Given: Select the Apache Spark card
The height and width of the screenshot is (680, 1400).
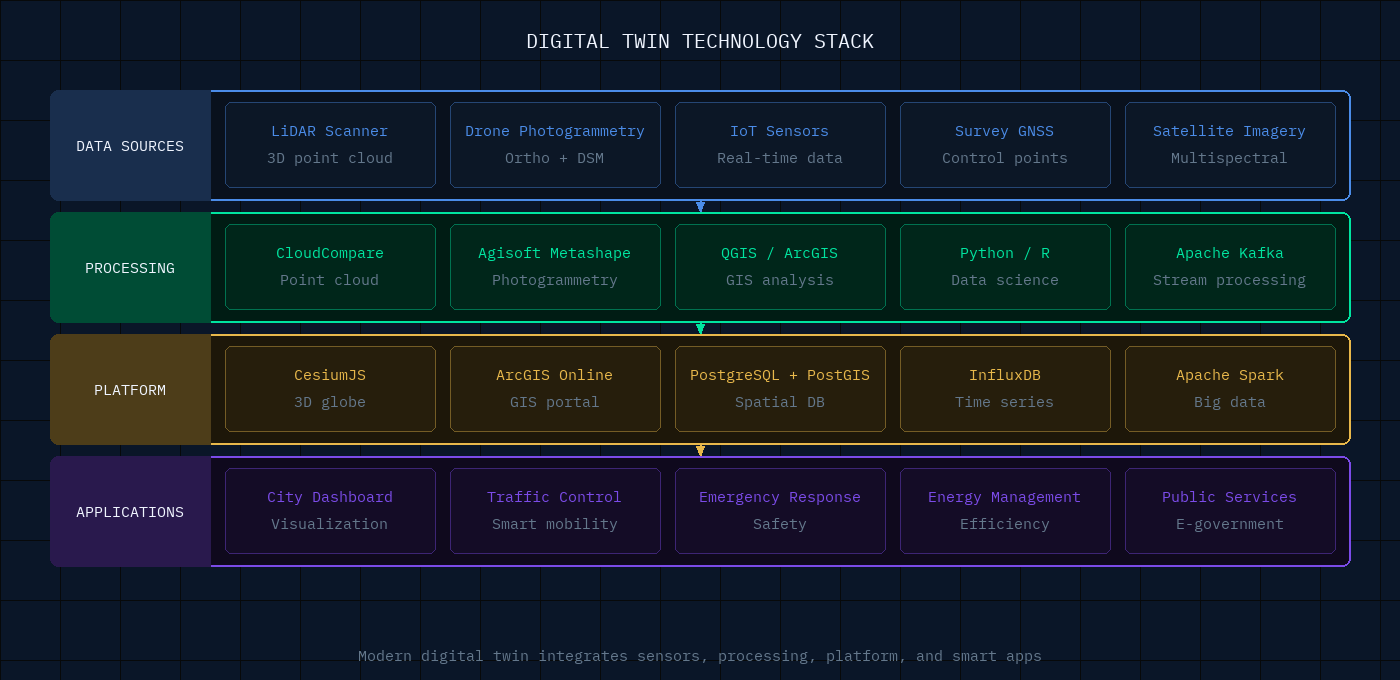Looking at the screenshot, I should tap(1230, 389).
